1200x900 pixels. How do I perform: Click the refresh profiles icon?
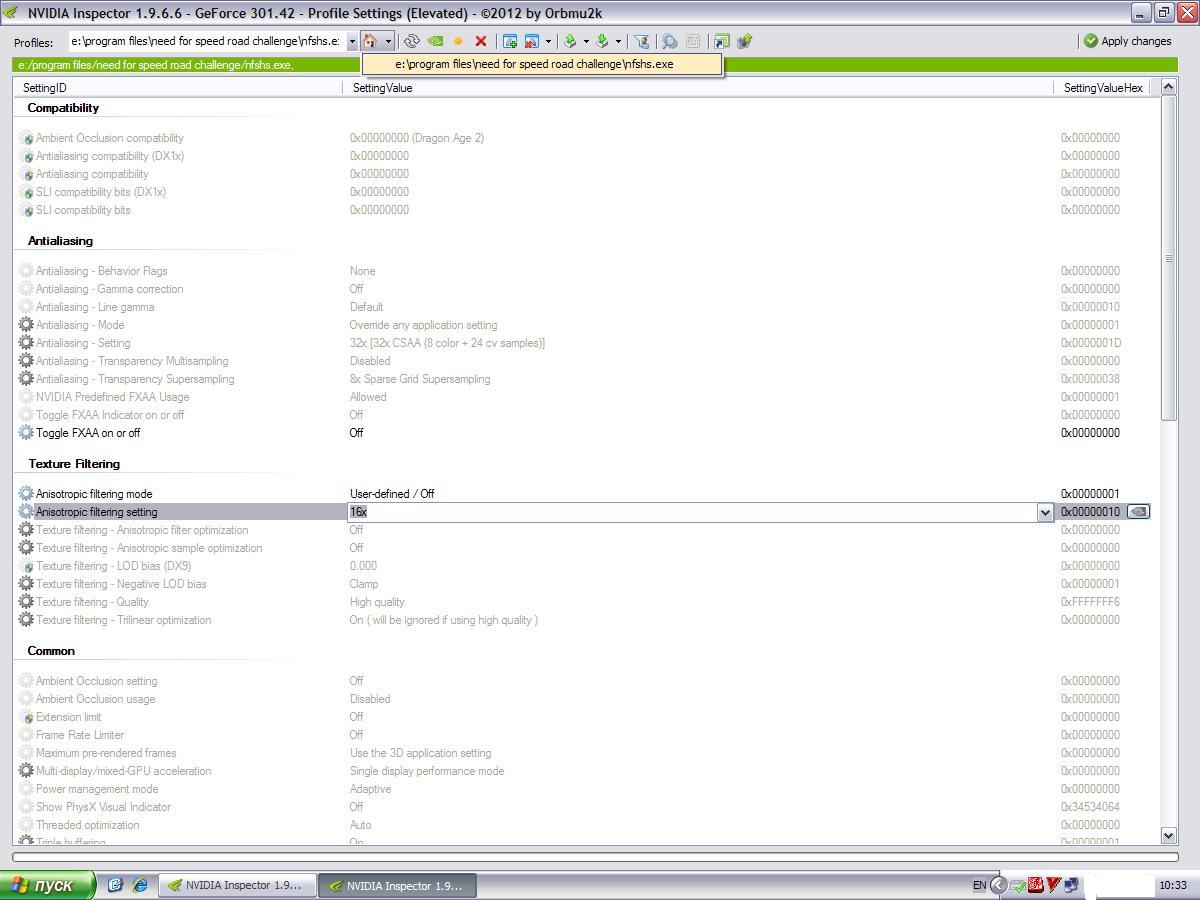pyautogui.click(x=411, y=41)
